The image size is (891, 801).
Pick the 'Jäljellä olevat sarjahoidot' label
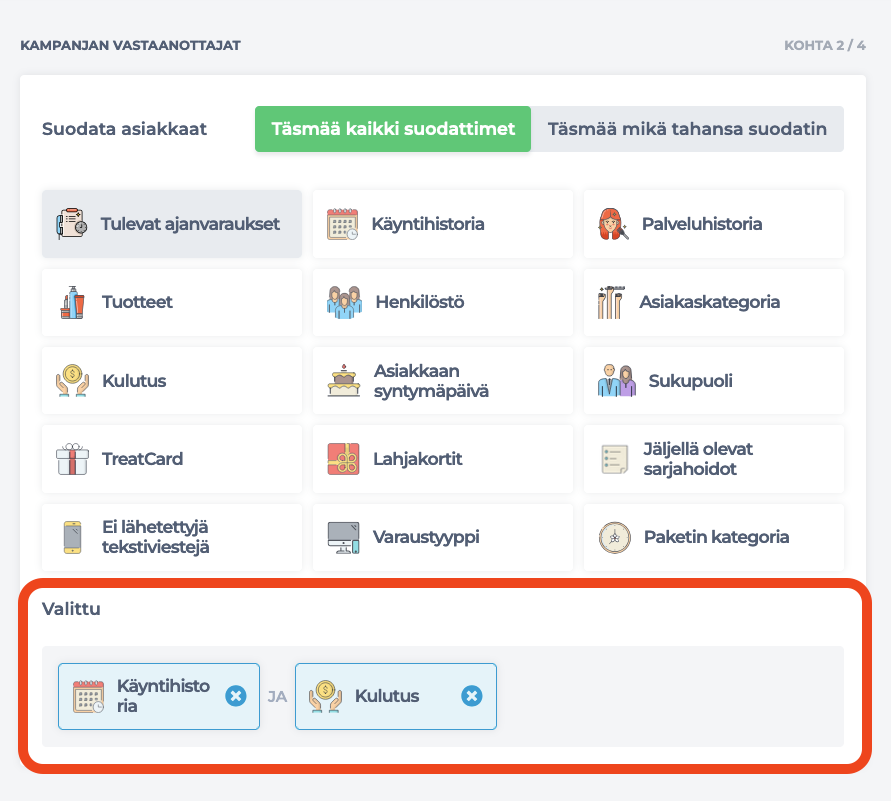(x=698, y=459)
